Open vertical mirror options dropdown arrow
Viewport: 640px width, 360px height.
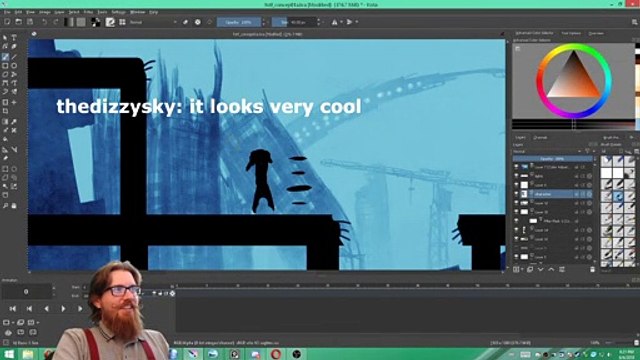[x=357, y=22]
